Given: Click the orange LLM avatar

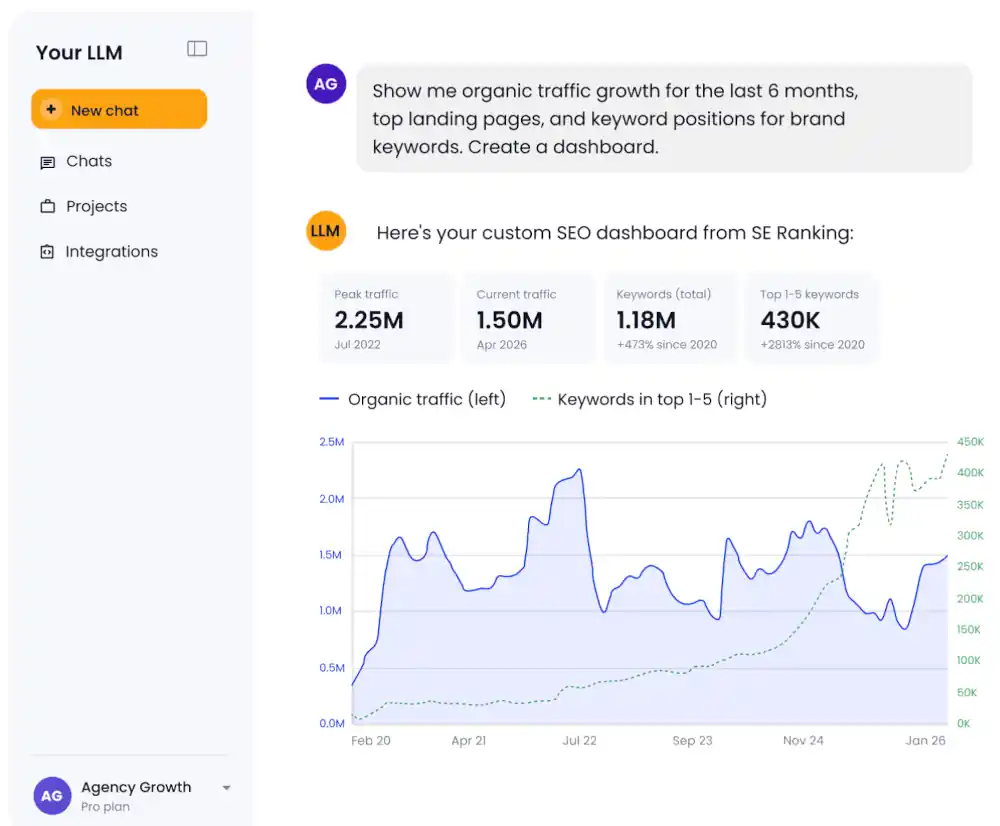Looking at the screenshot, I should click(x=326, y=230).
